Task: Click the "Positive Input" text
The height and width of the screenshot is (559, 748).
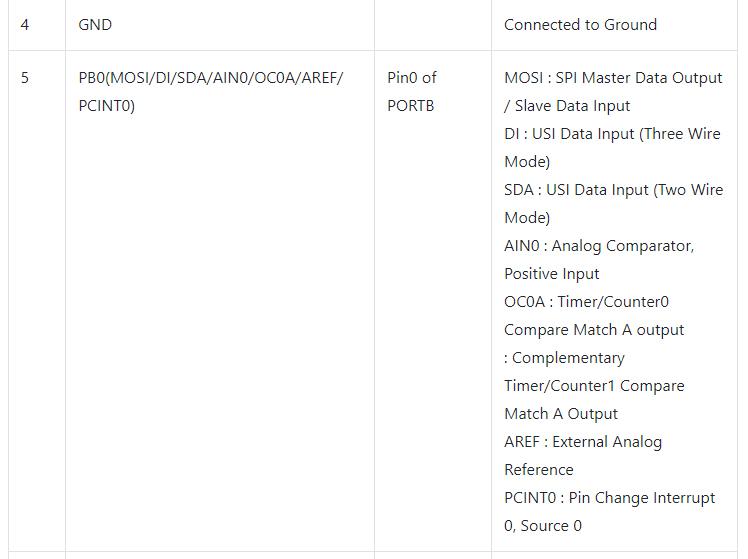Action: click(x=552, y=274)
